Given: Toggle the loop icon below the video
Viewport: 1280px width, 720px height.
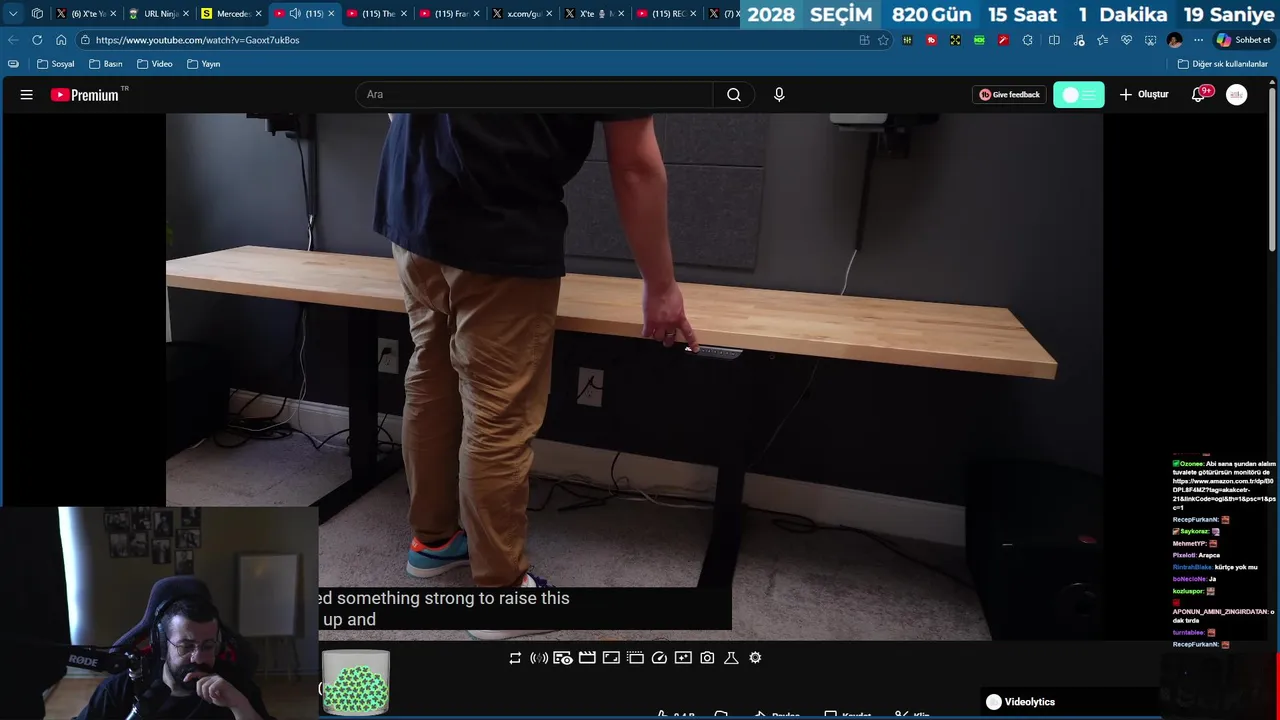Looking at the screenshot, I should [515, 658].
